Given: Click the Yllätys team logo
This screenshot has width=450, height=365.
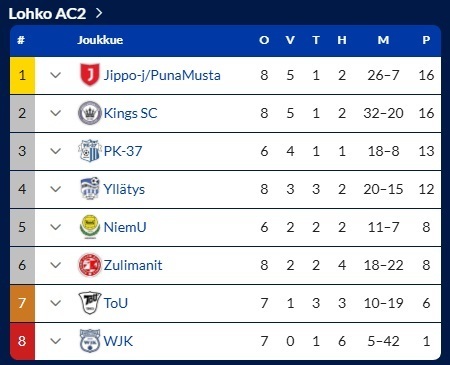Looking at the screenshot, I should 89,189.
